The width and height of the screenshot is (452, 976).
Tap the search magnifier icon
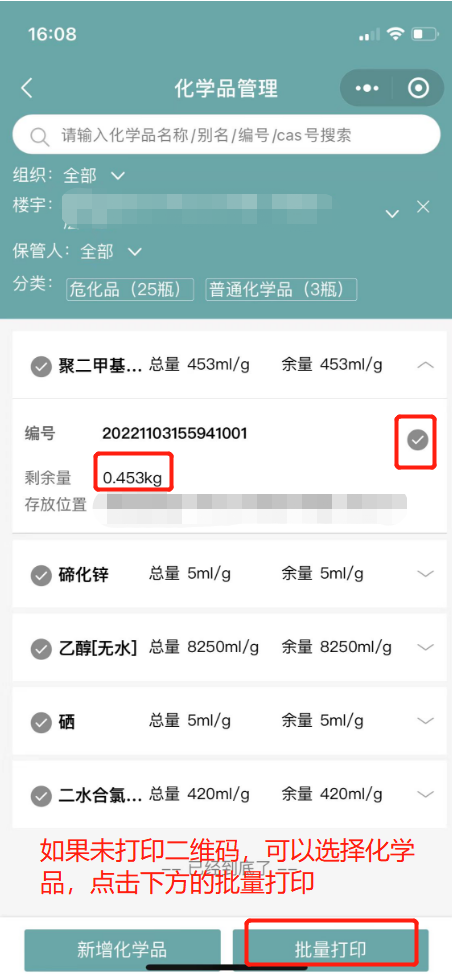click(39, 136)
